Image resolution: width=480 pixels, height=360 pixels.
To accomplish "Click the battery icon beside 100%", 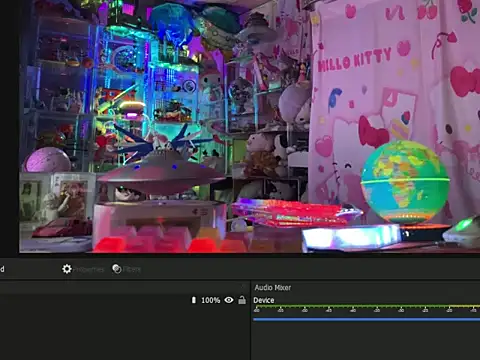I will pyautogui.click(x=194, y=300).
